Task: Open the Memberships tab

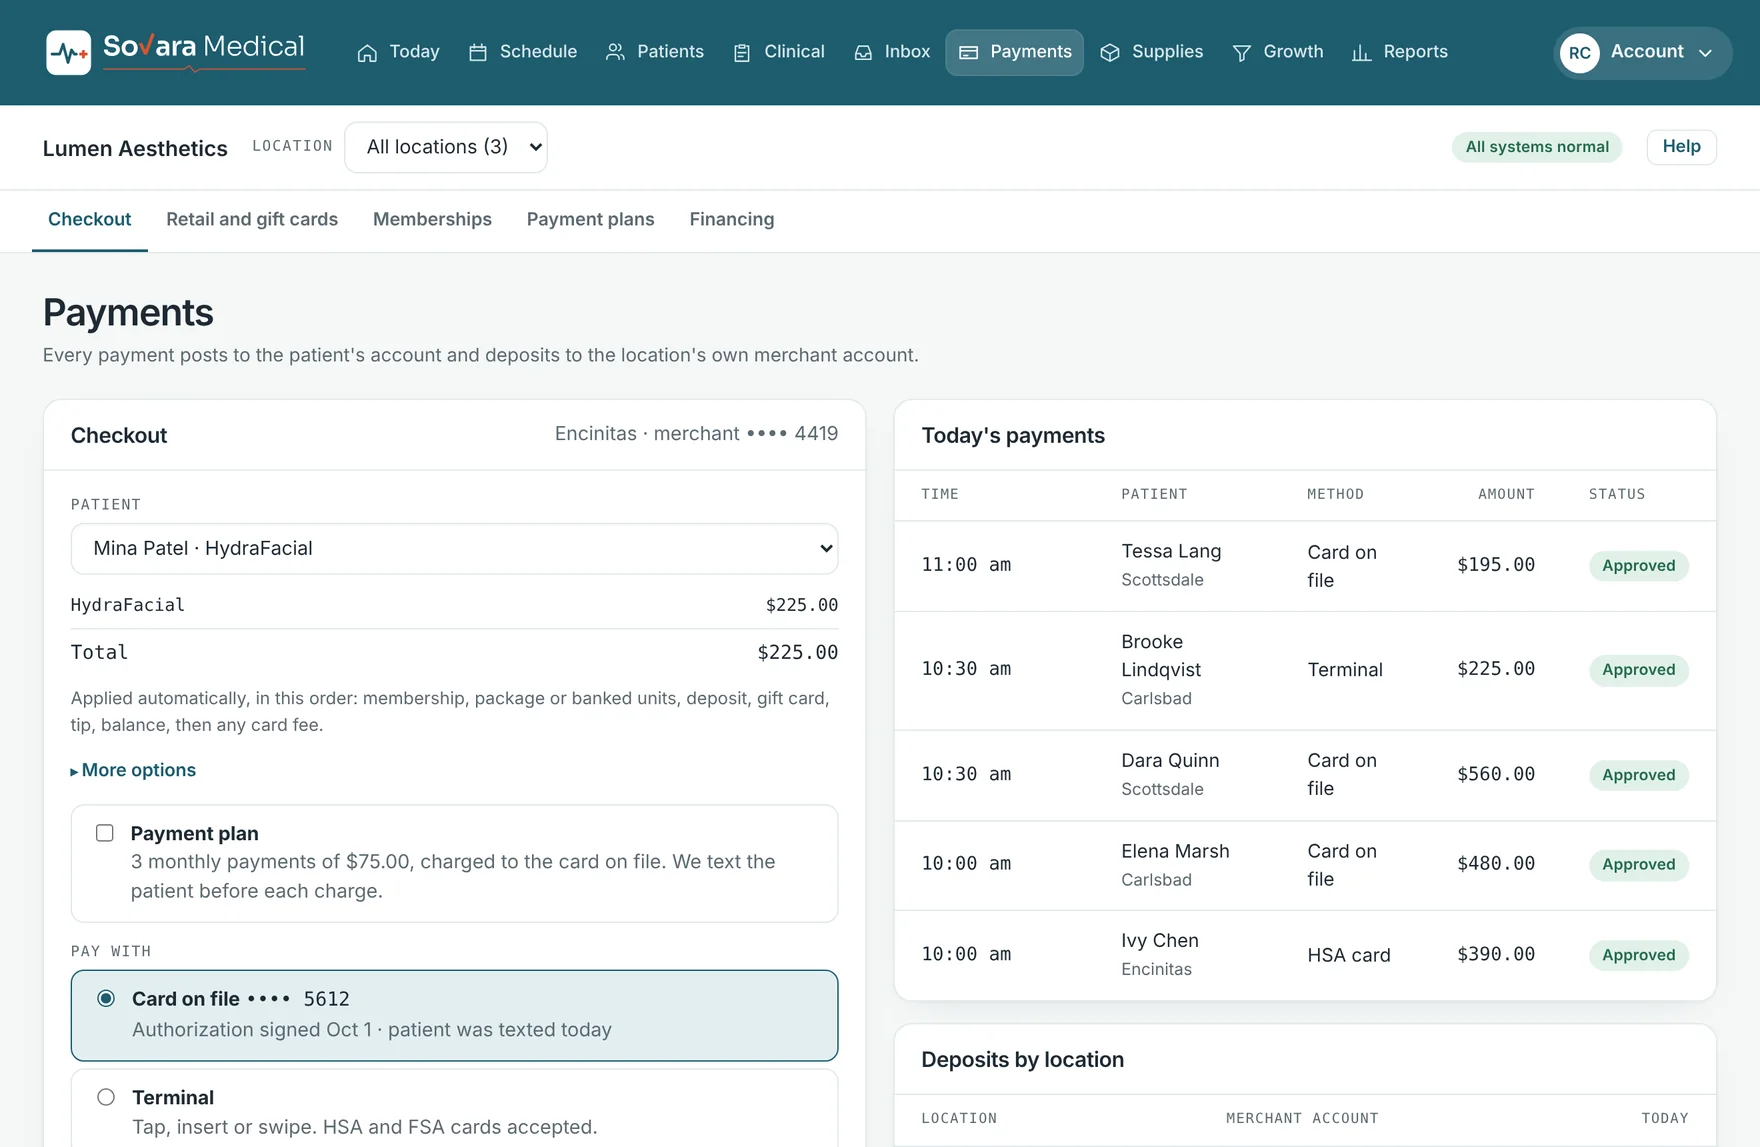Action: 432,219
